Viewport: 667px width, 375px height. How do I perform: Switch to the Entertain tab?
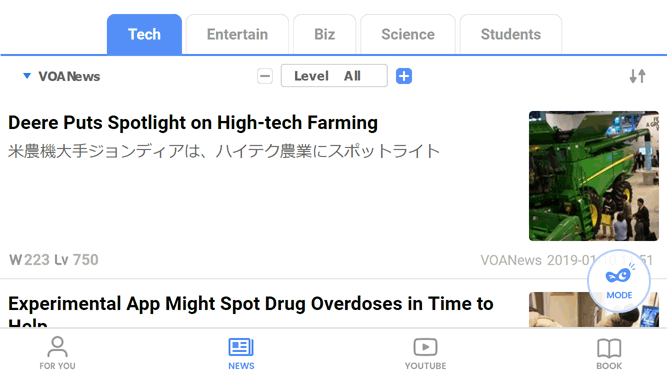(x=237, y=34)
